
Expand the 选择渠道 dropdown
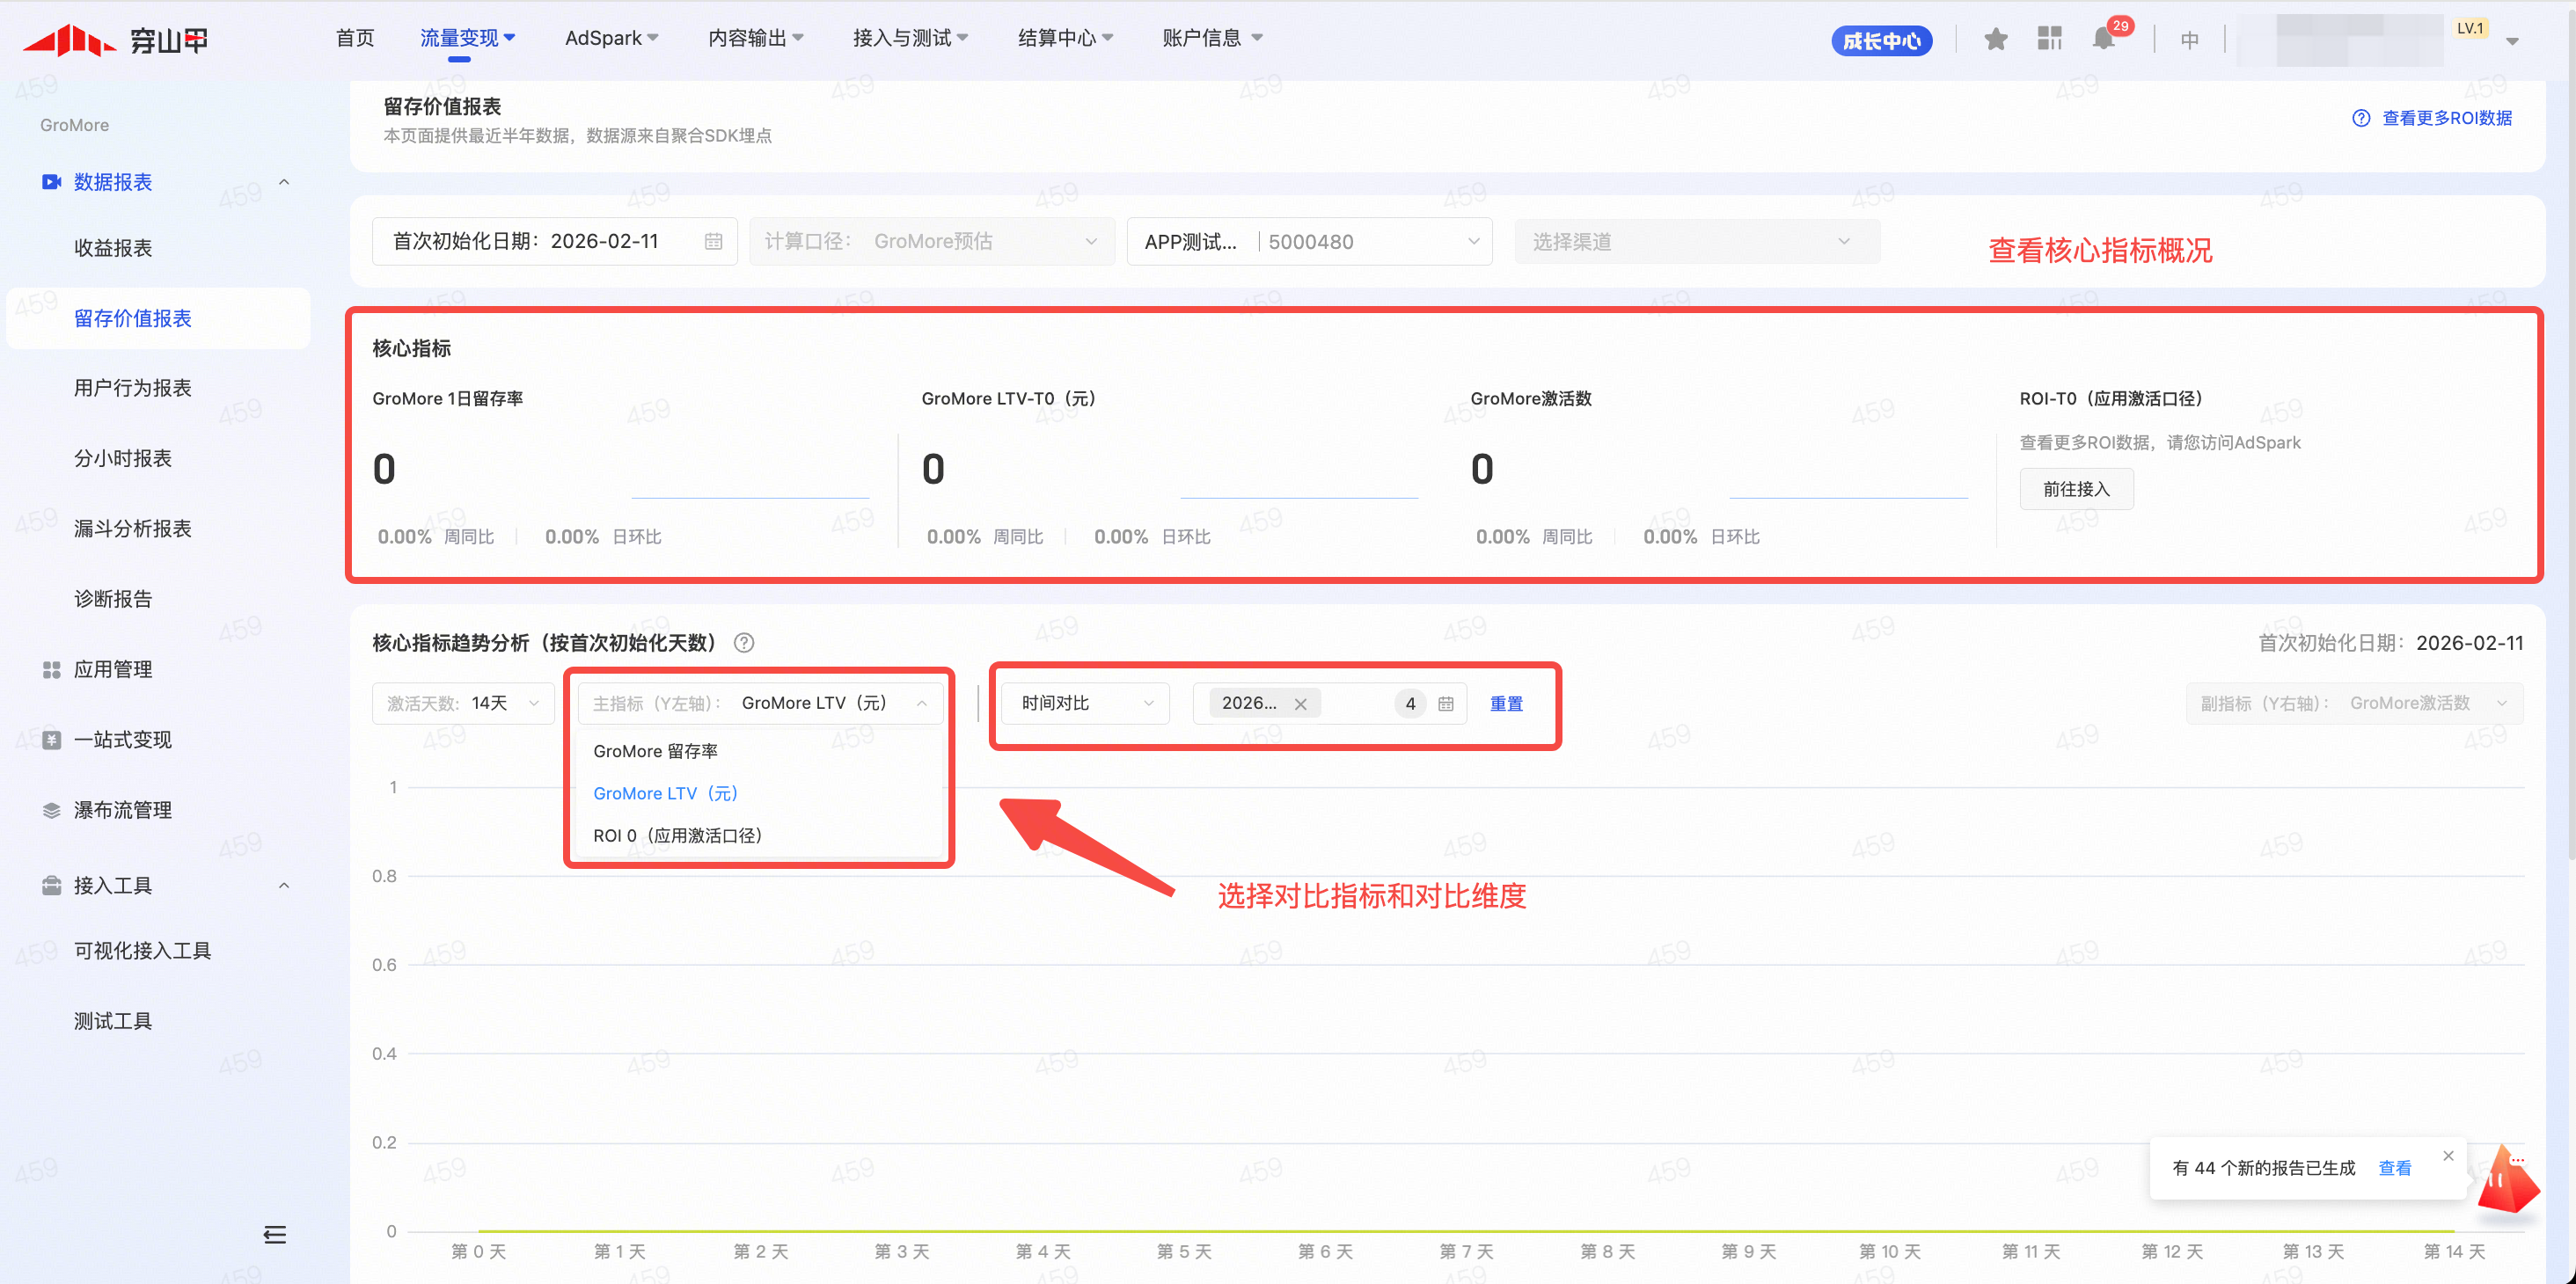[1696, 242]
